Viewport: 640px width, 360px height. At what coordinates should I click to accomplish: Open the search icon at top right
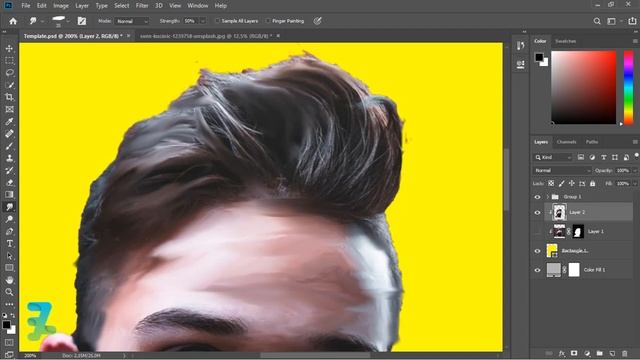tap(597, 21)
